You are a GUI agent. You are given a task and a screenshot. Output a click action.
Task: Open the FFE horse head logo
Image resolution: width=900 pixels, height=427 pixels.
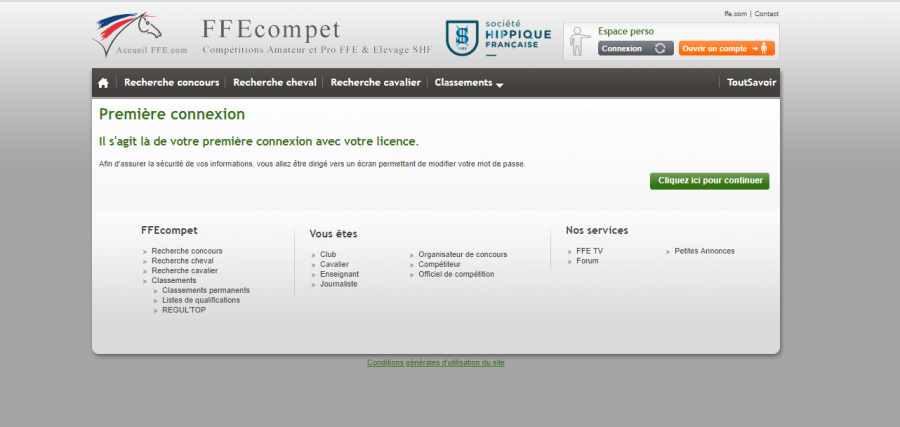click(127, 34)
